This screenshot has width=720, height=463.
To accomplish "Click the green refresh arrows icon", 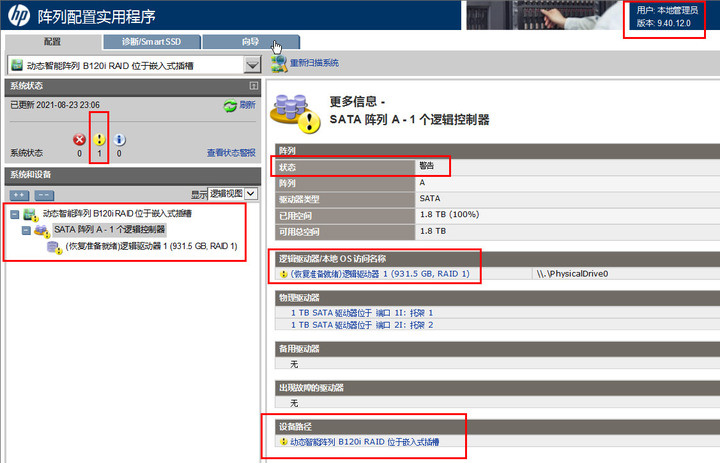I will (230, 106).
